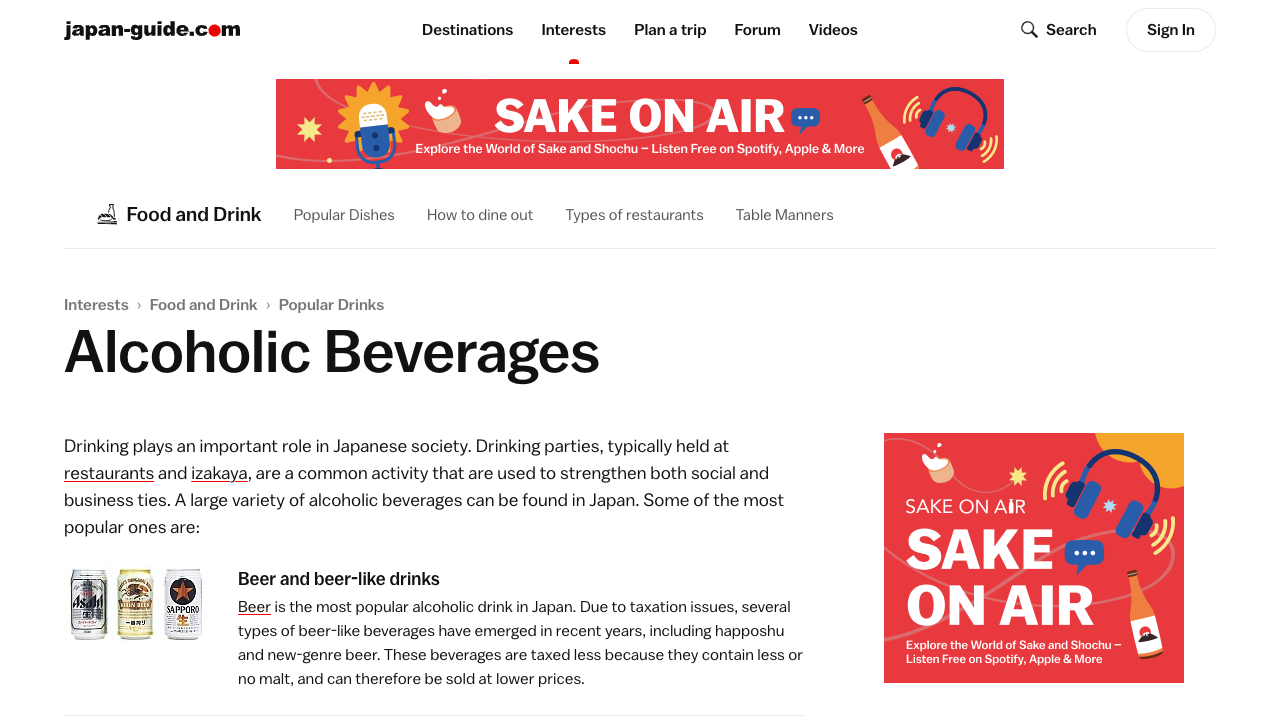Follow the Popular Drinks breadcrumb link
The height and width of the screenshot is (720, 1280).
[x=331, y=305]
